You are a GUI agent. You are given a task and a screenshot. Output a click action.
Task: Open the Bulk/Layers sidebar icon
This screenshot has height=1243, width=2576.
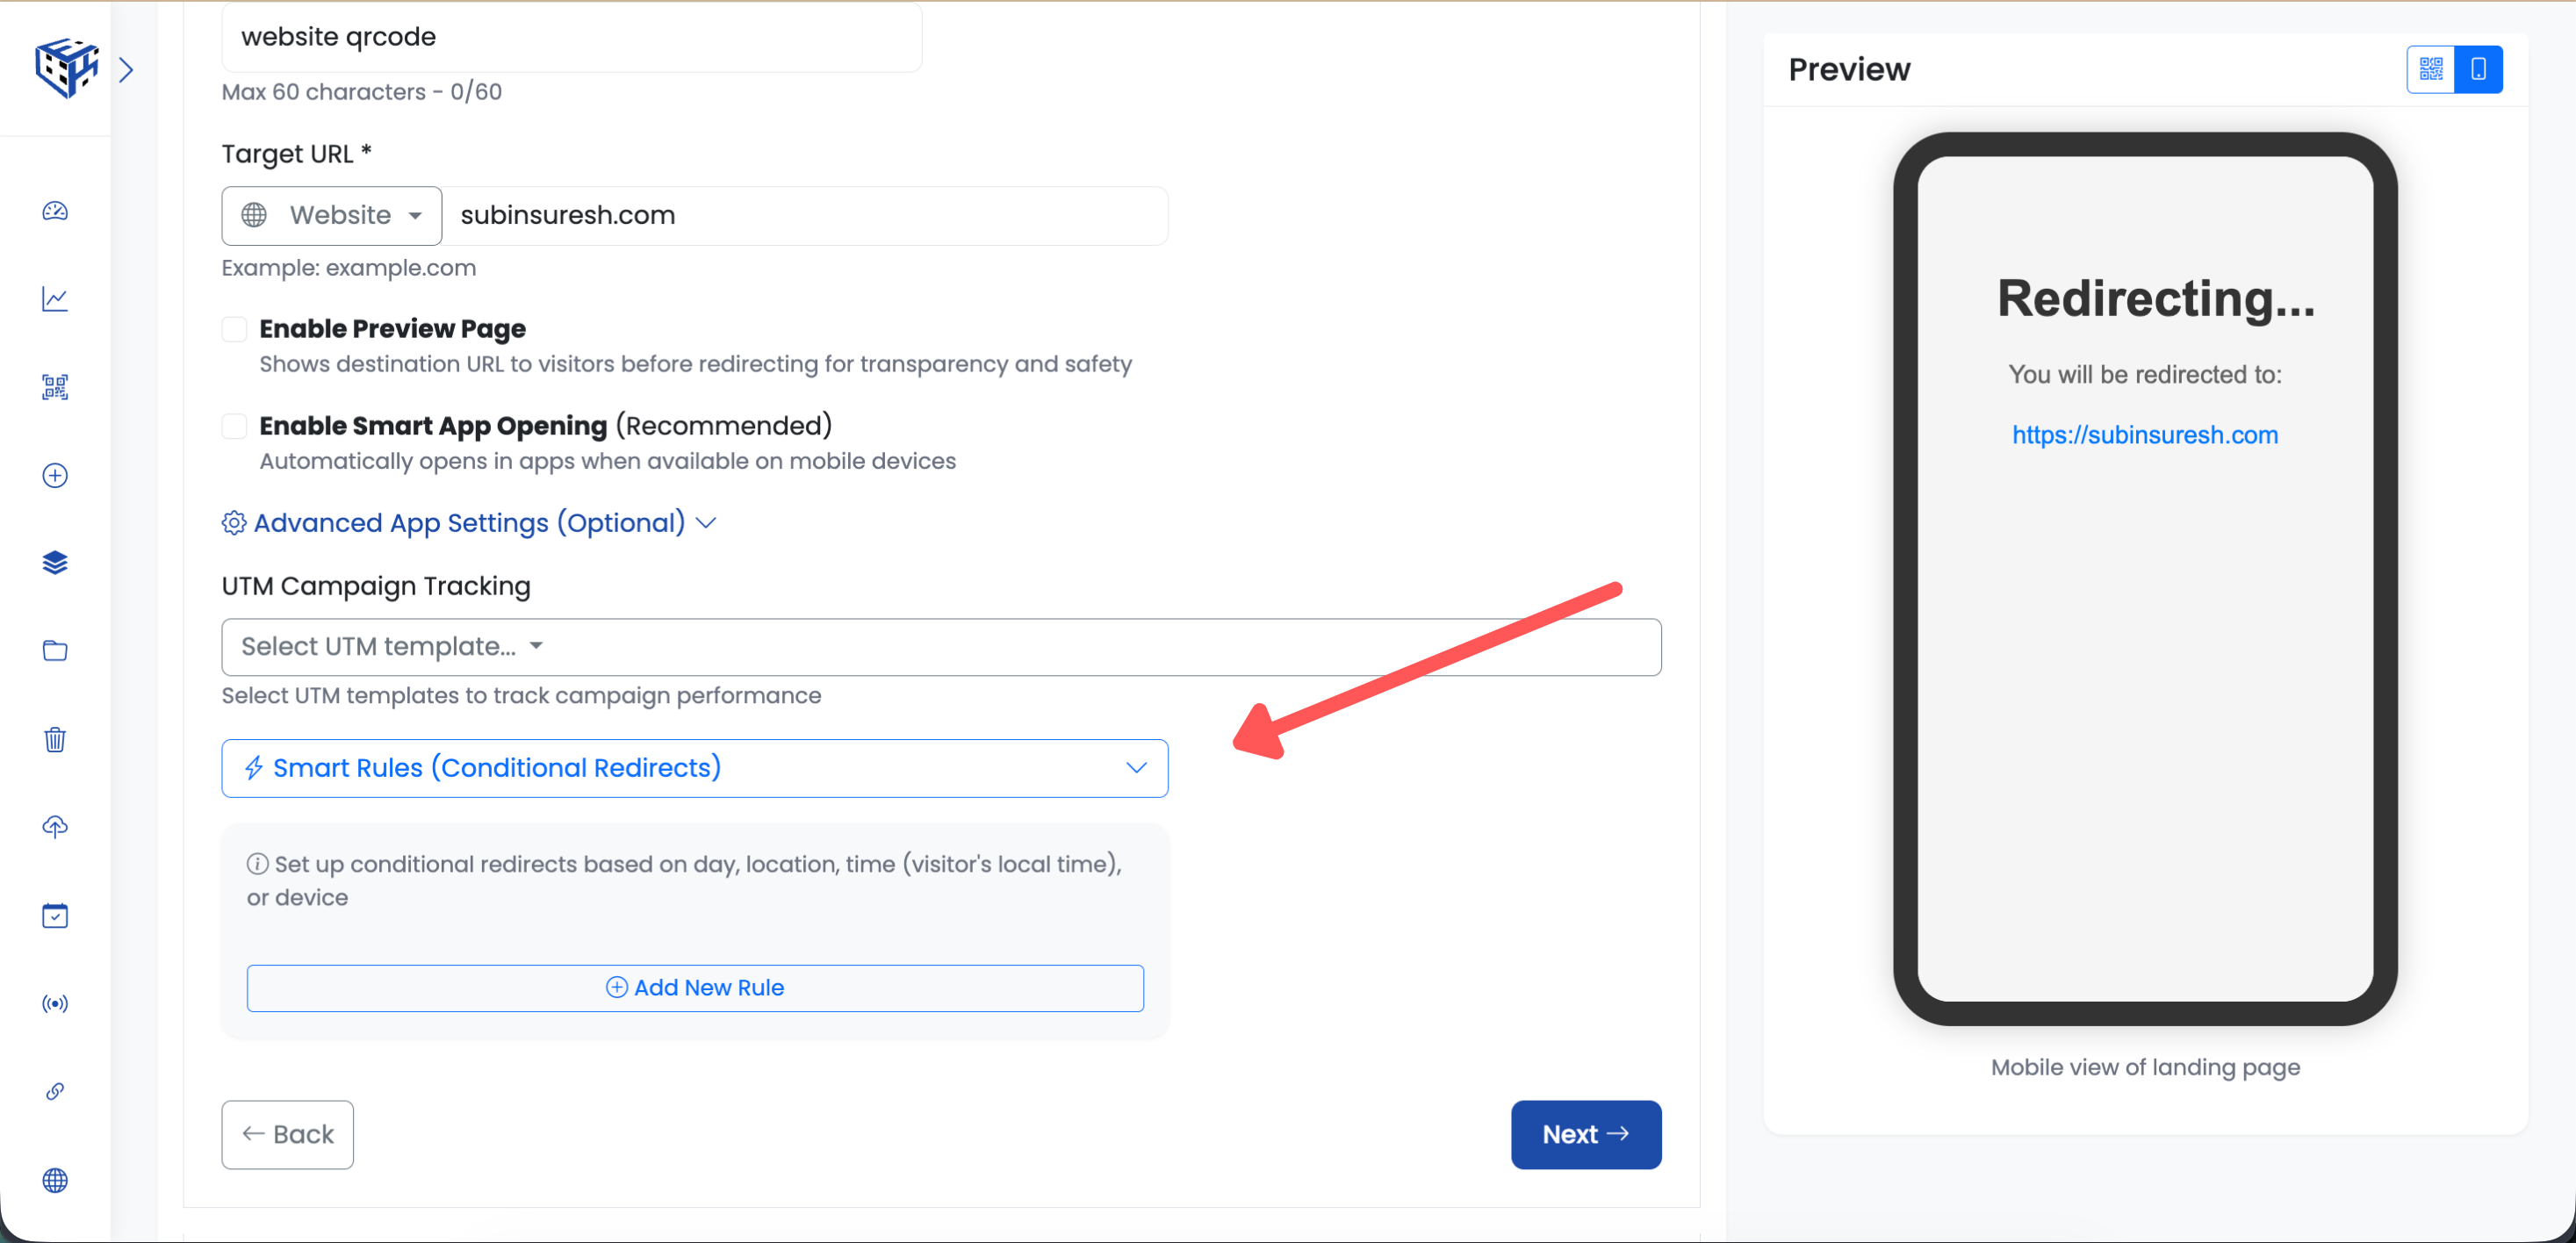click(55, 562)
